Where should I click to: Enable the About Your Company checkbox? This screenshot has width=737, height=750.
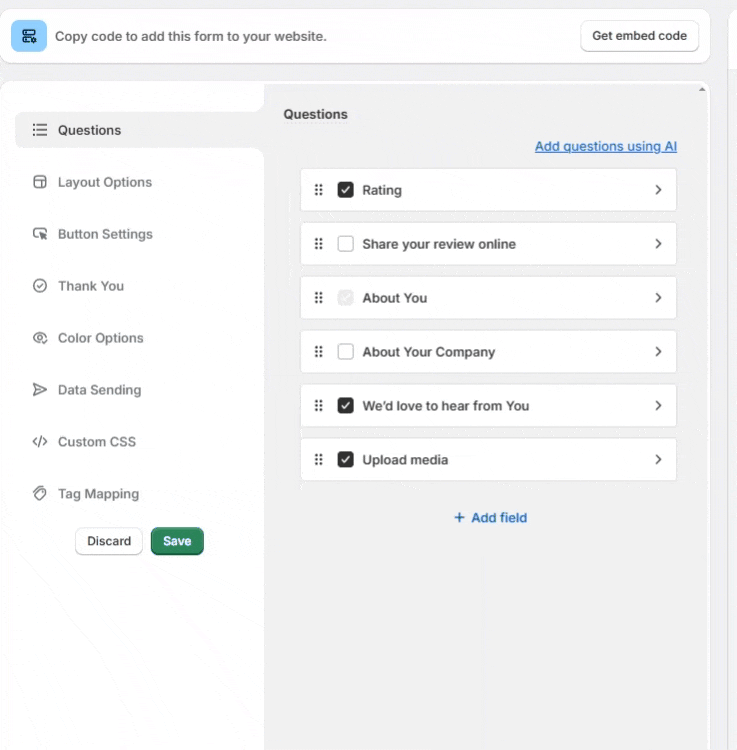click(346, 352)
